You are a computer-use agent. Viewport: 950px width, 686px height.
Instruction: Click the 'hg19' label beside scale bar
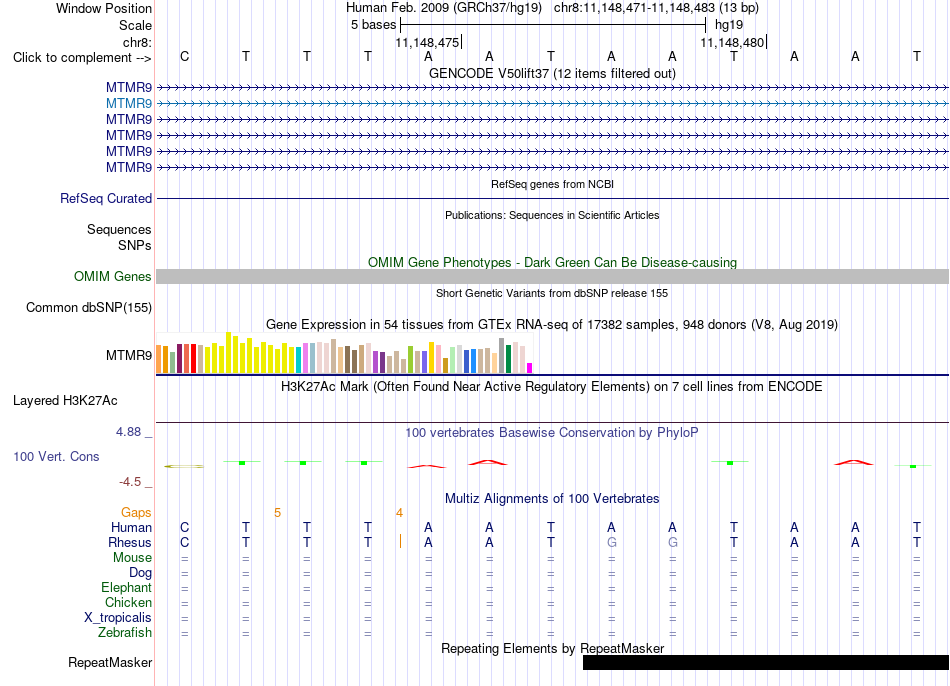click(729, 25)
